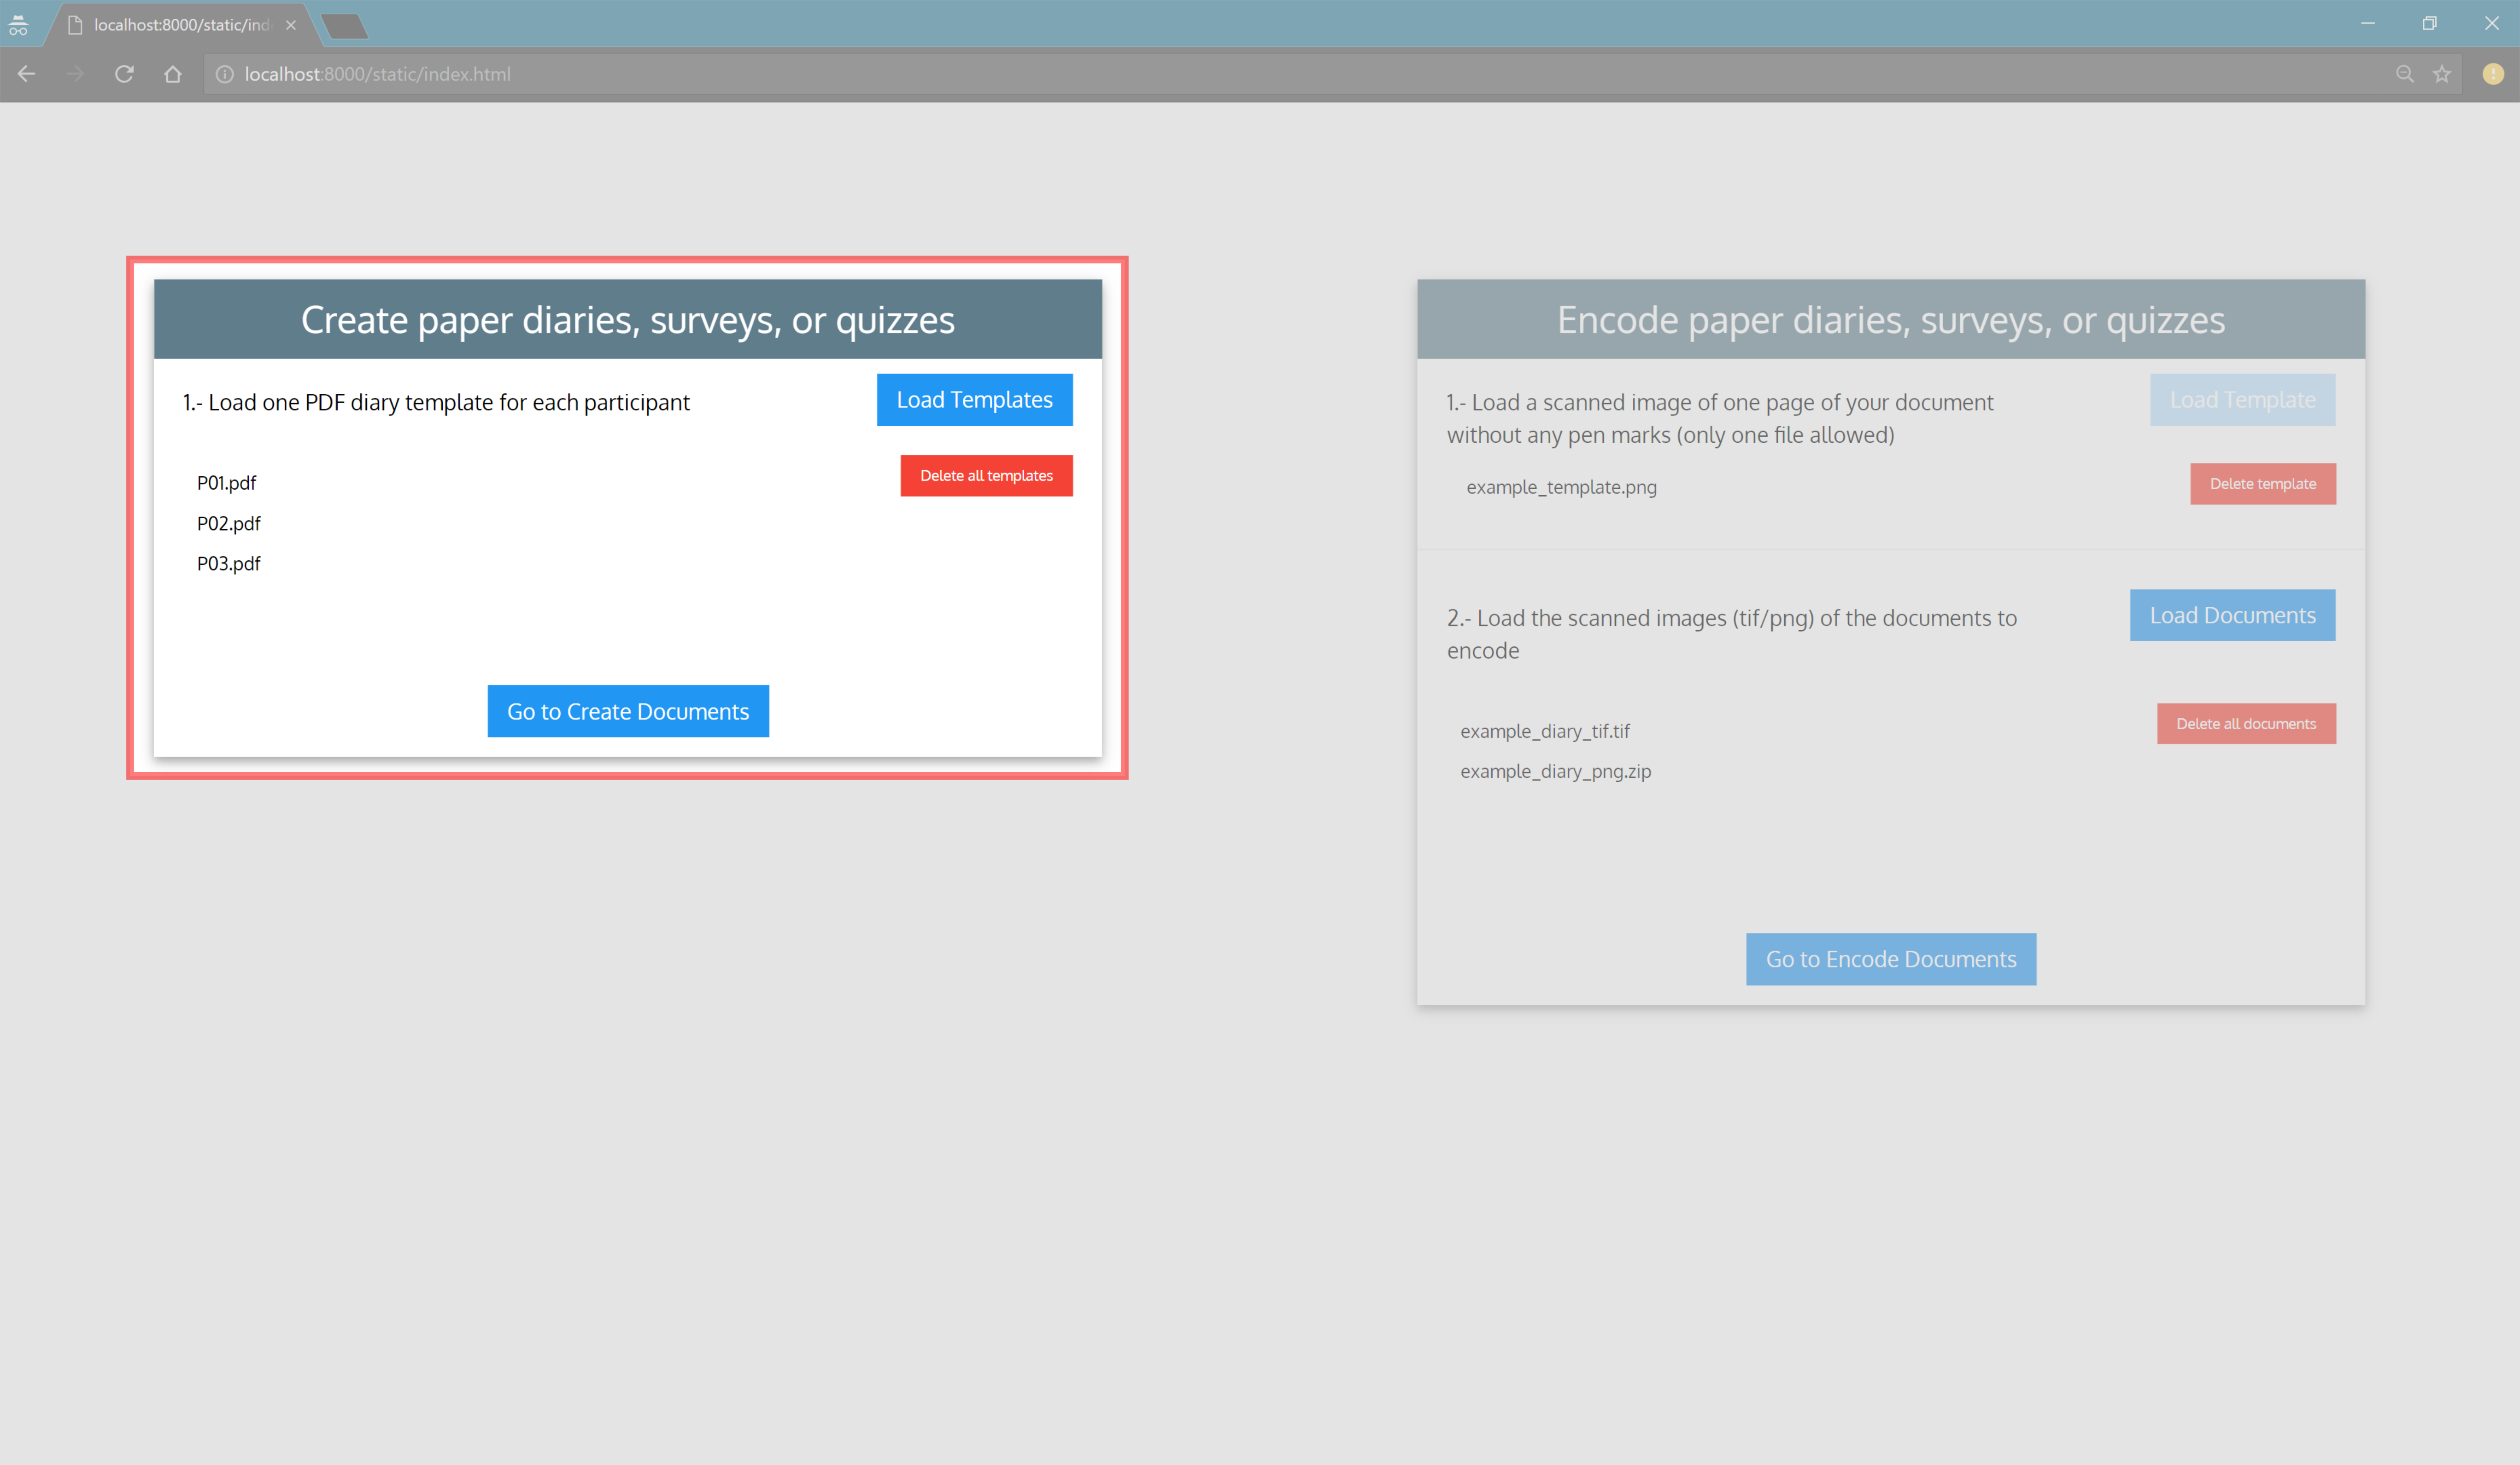Open a new browser tab

click(x=345, y=26)
